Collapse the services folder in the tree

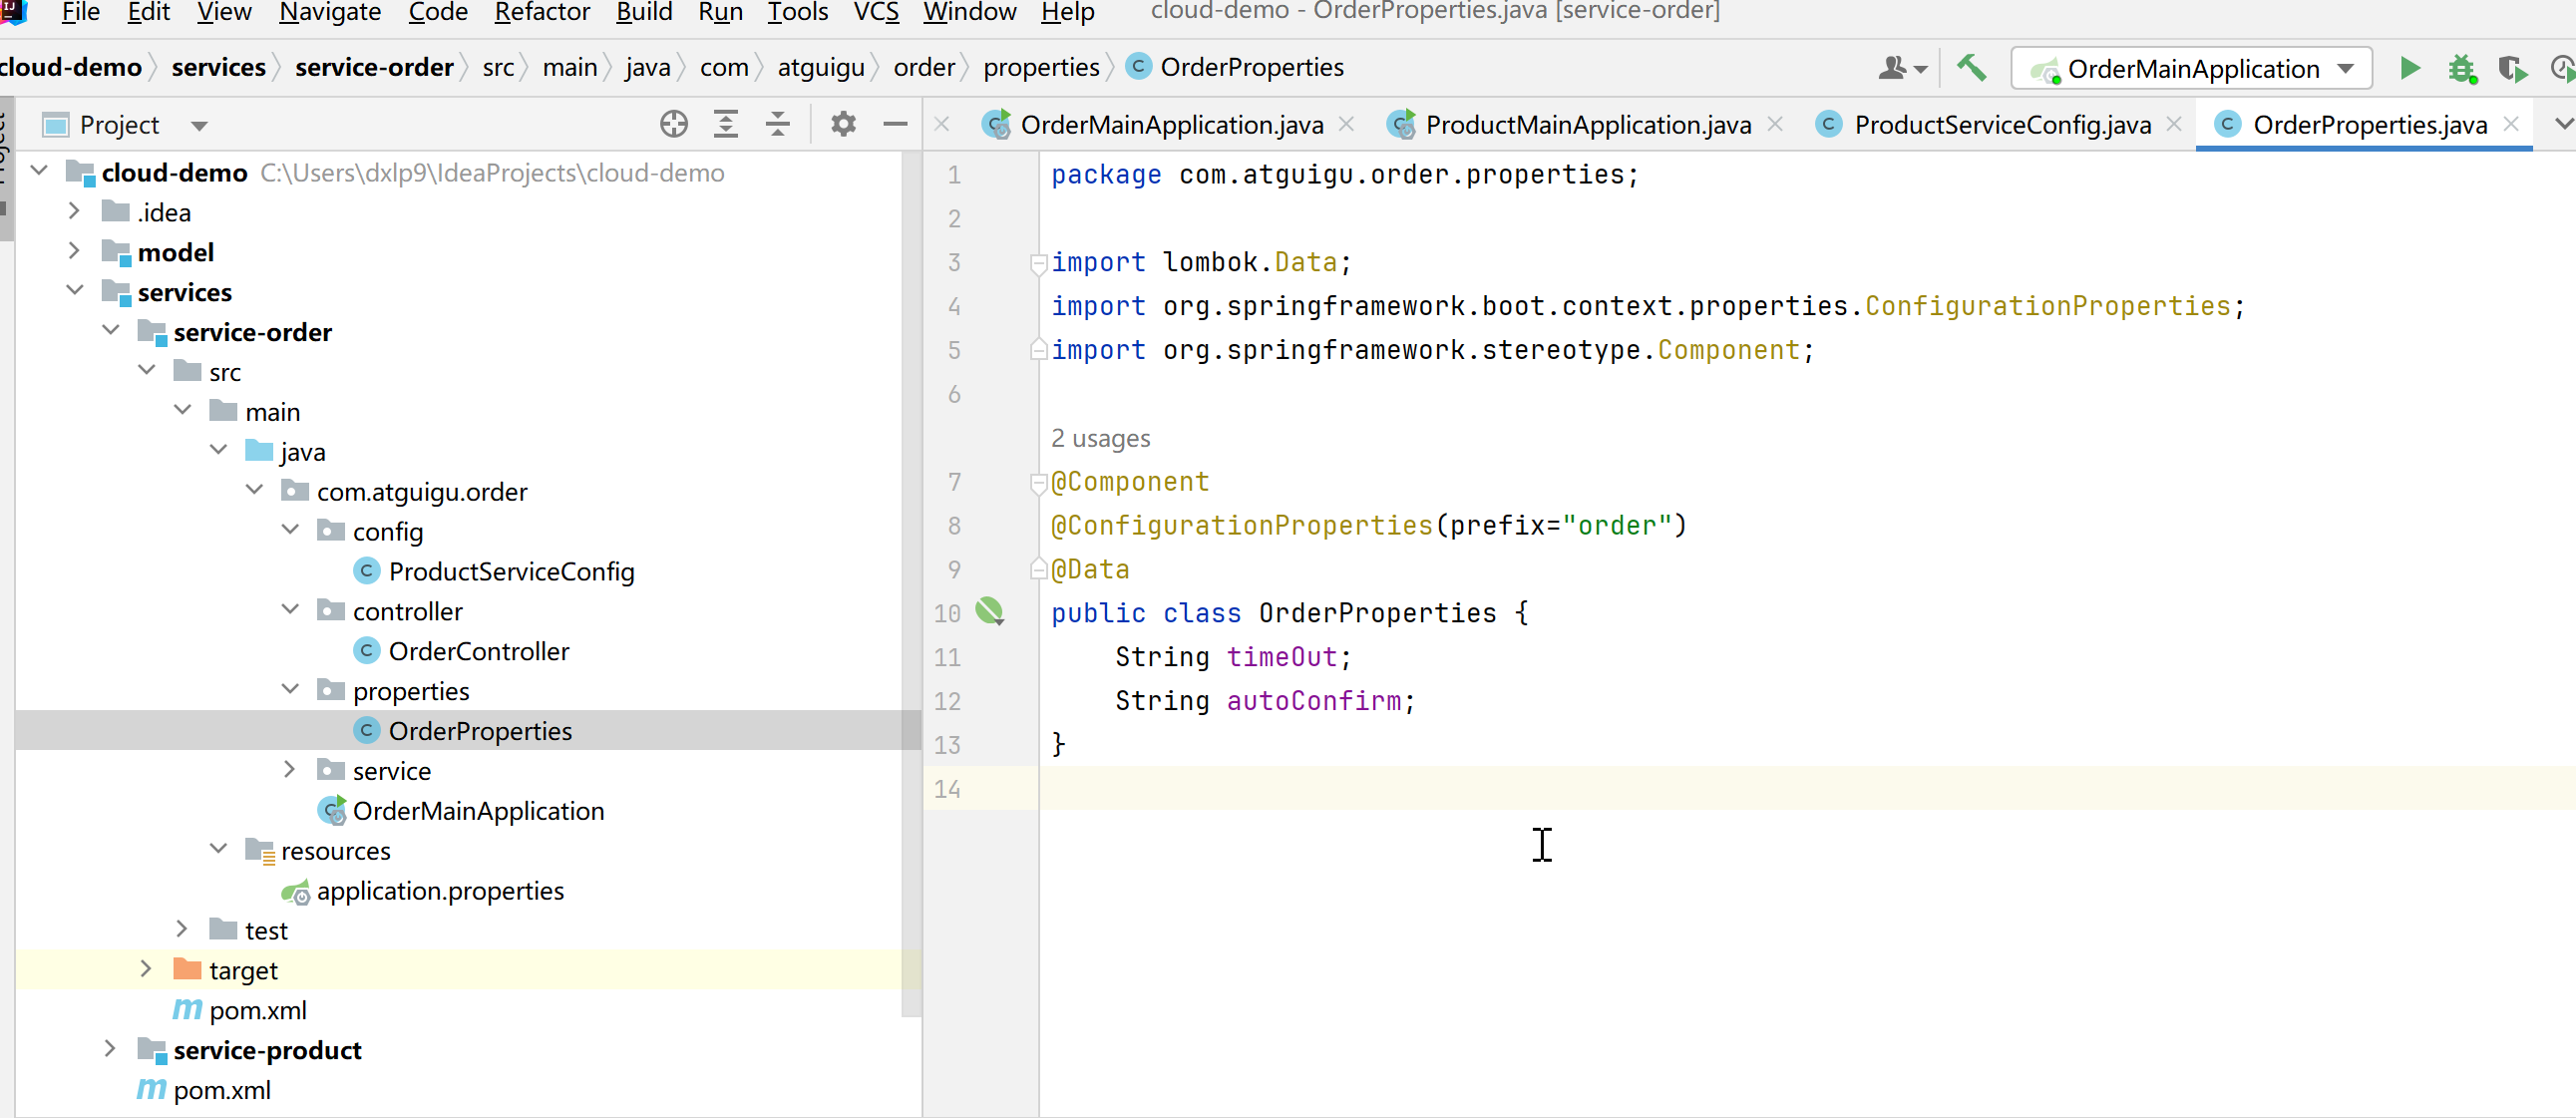pos(75,290)
